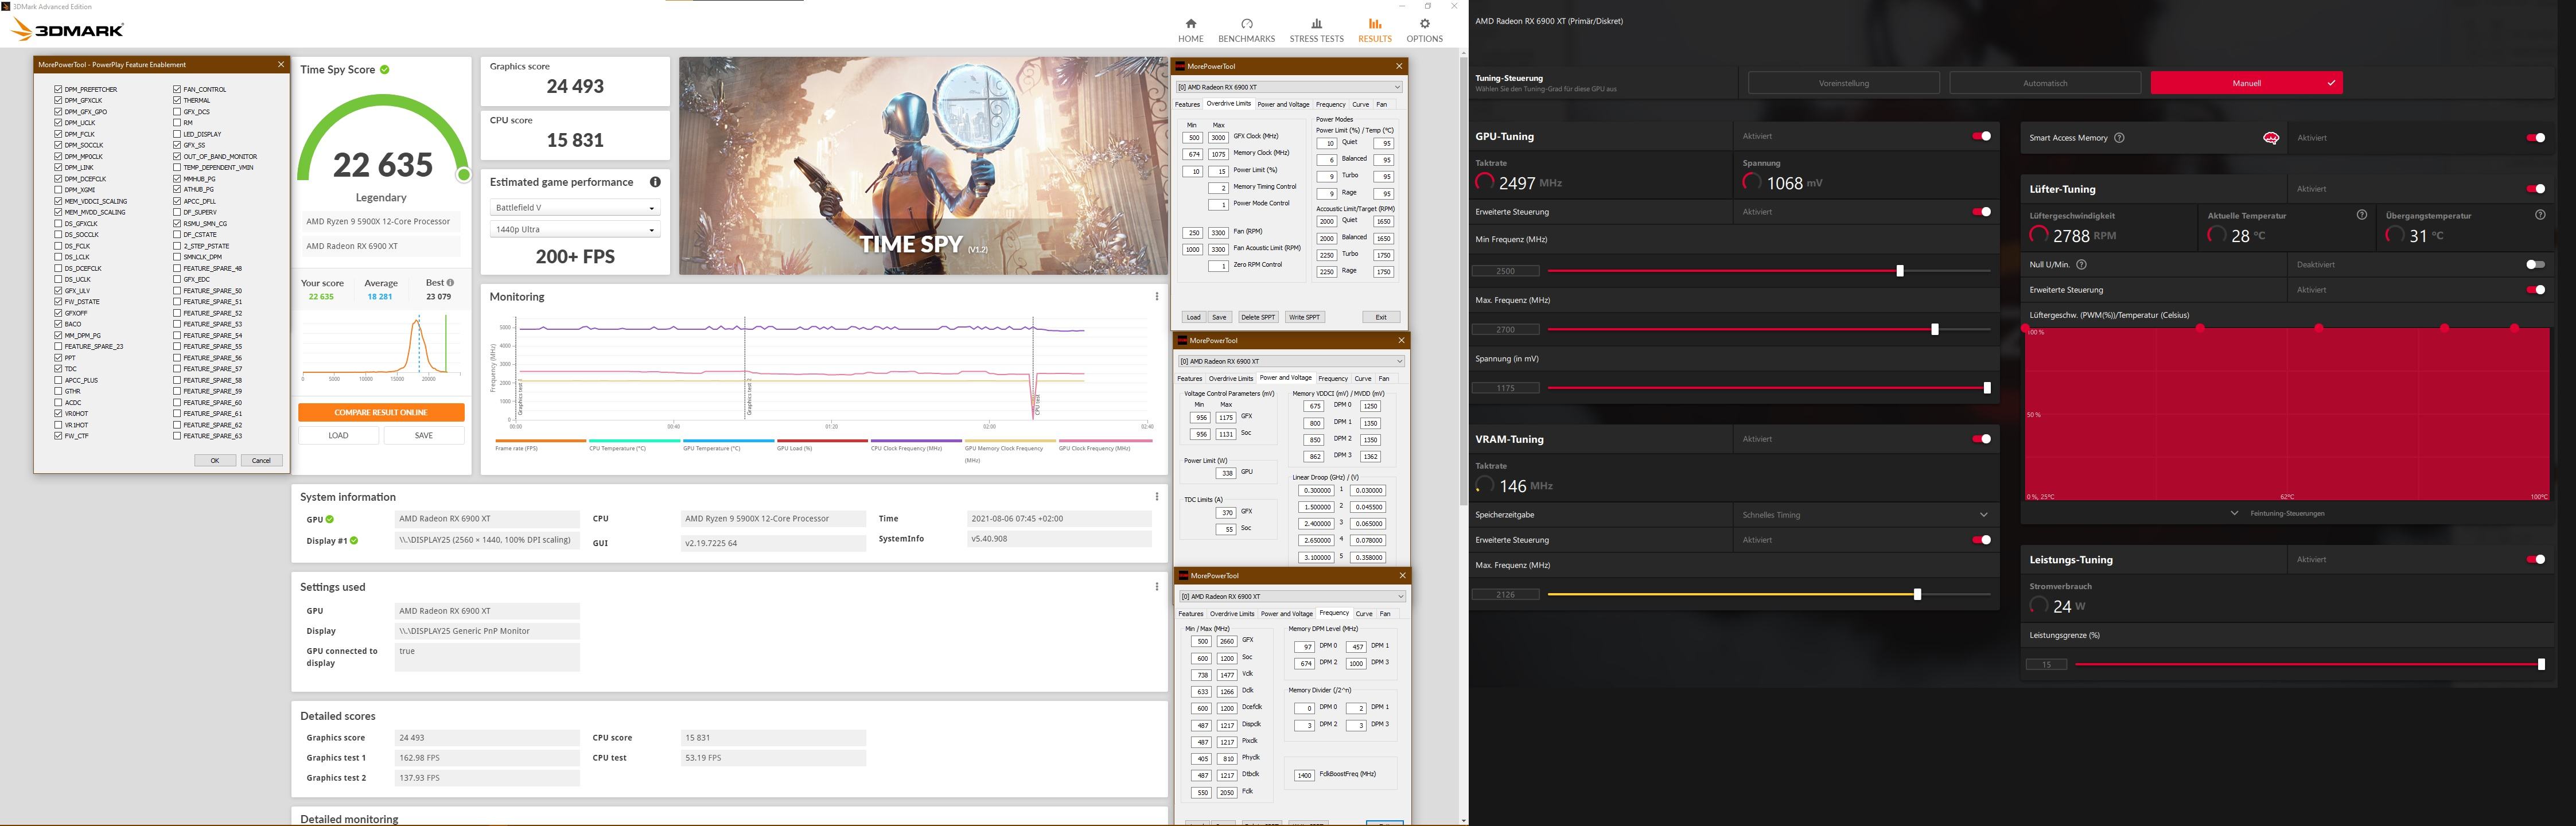Image resolution: width=2576 pixels, height=826 pixels.
Task: Toggle the FAN_CONTROL checkbox
Action: 177,89
